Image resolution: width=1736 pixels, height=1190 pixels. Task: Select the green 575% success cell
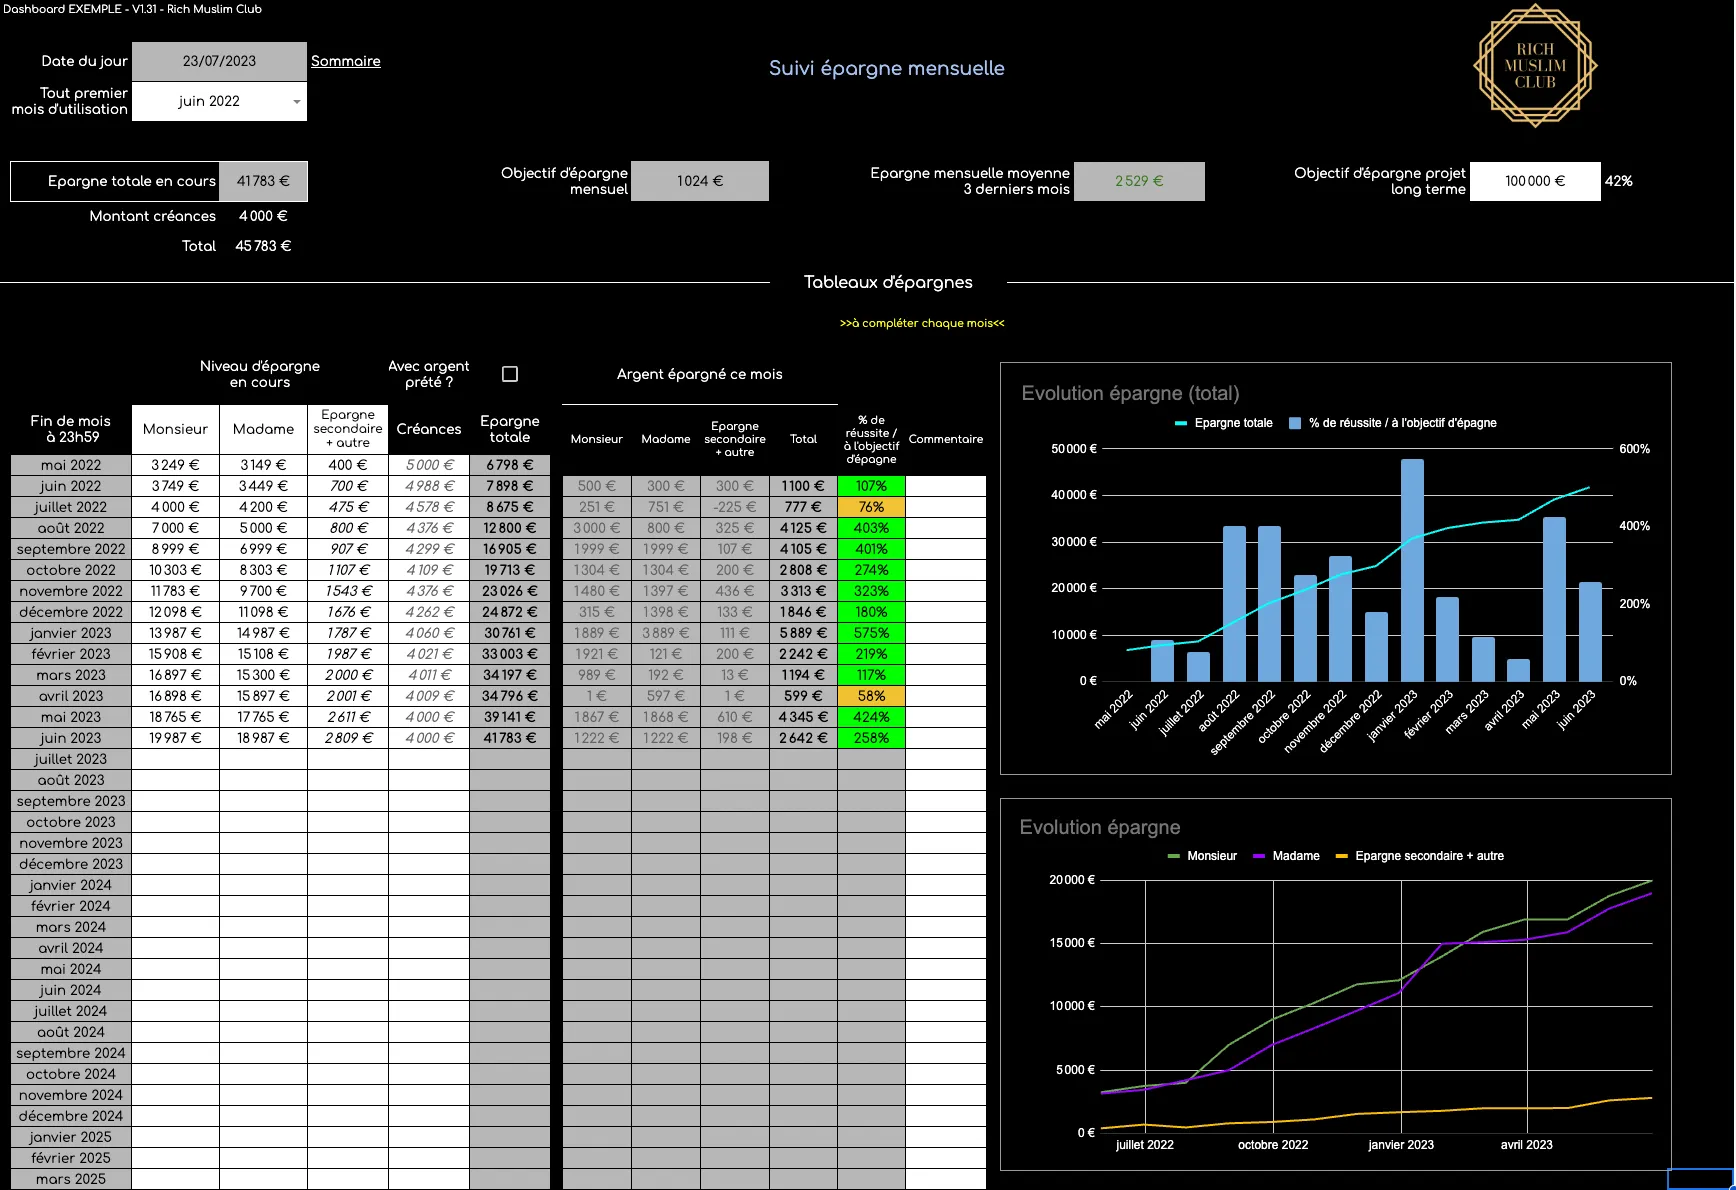click(x=871, y=633)
